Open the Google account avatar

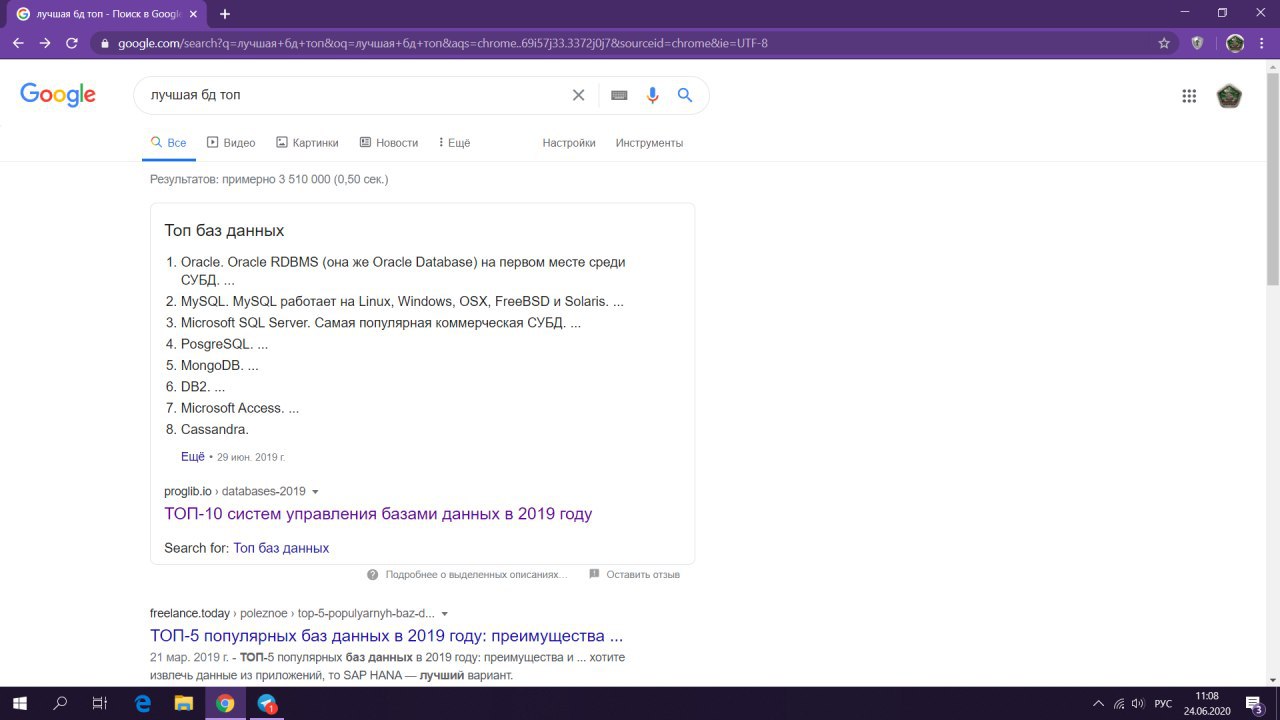pos(1229,96)
